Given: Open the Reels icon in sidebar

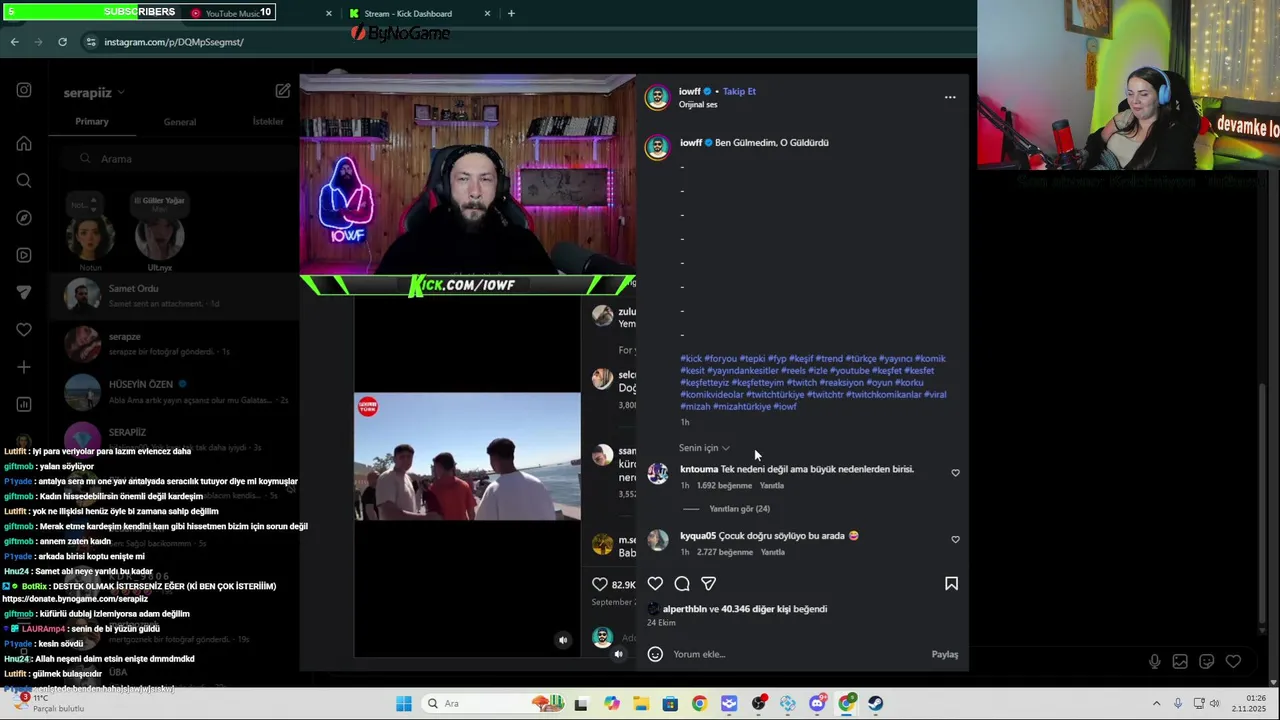Looking at the screenshot, I should pos(24,255).
